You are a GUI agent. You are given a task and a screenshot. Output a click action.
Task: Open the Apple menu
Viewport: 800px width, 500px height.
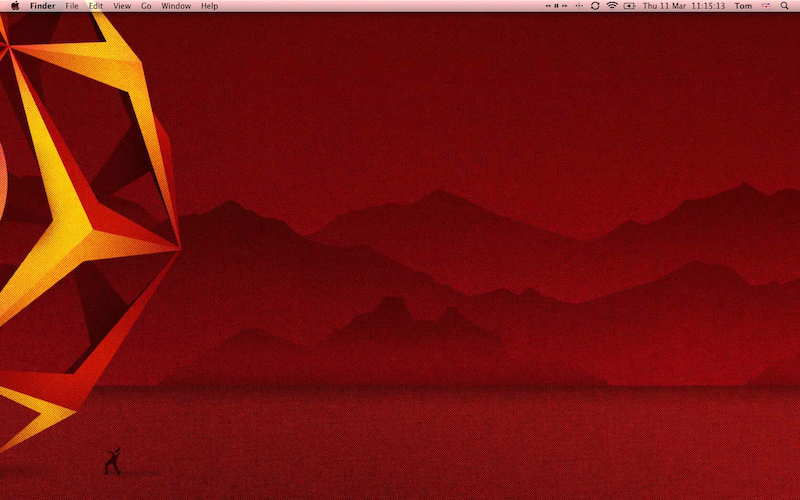pos(15,6)
